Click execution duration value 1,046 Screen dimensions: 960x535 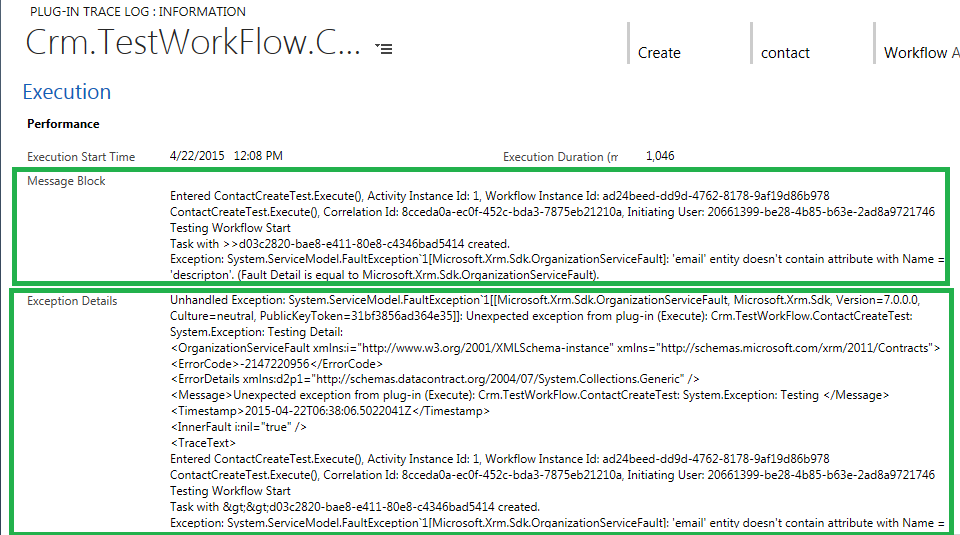[660, 156]
